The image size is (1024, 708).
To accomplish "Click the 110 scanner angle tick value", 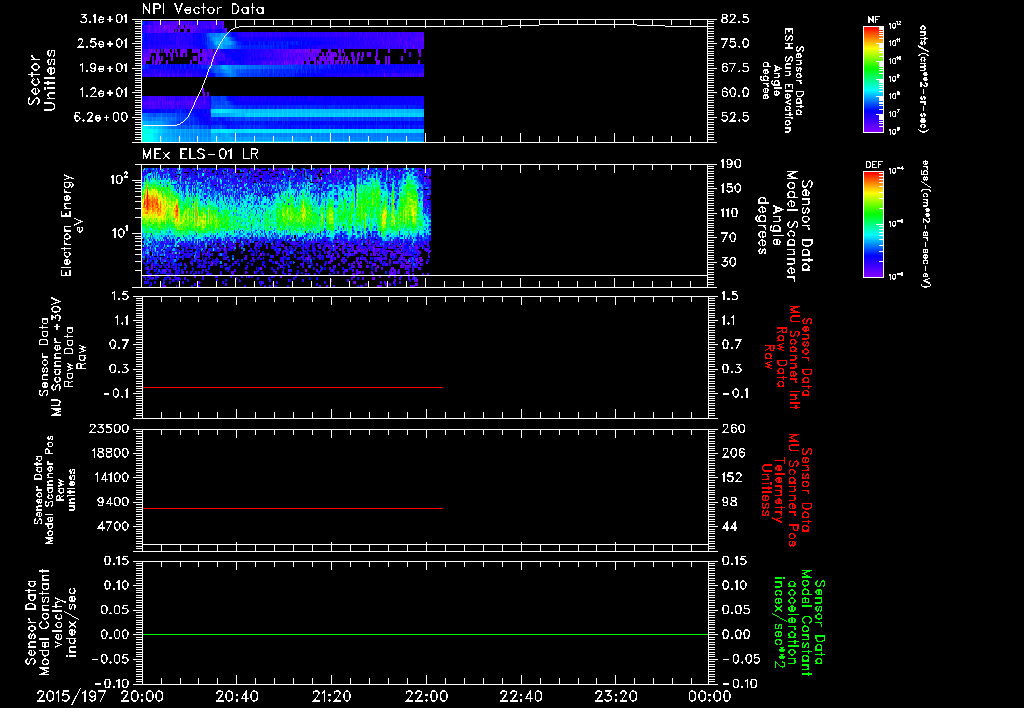I will (731, 213).
